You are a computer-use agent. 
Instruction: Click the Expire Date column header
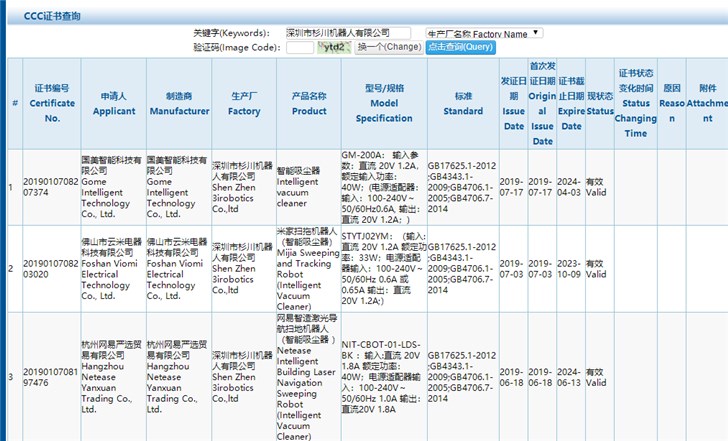coord(571,103)
